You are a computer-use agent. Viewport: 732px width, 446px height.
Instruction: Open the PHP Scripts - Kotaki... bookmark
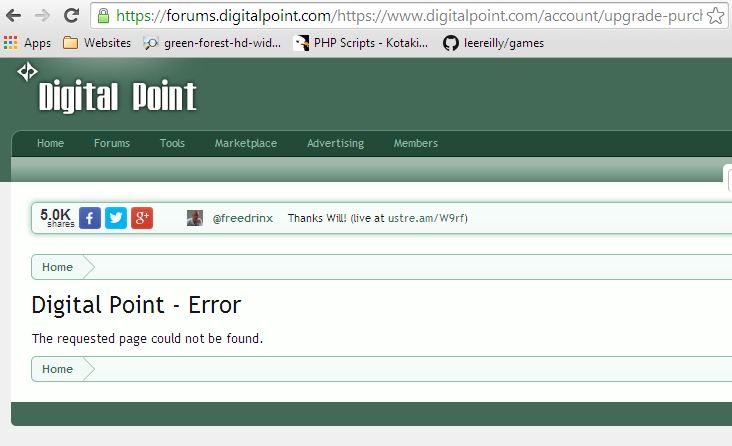pyautogui.click(x=360, y=43)
